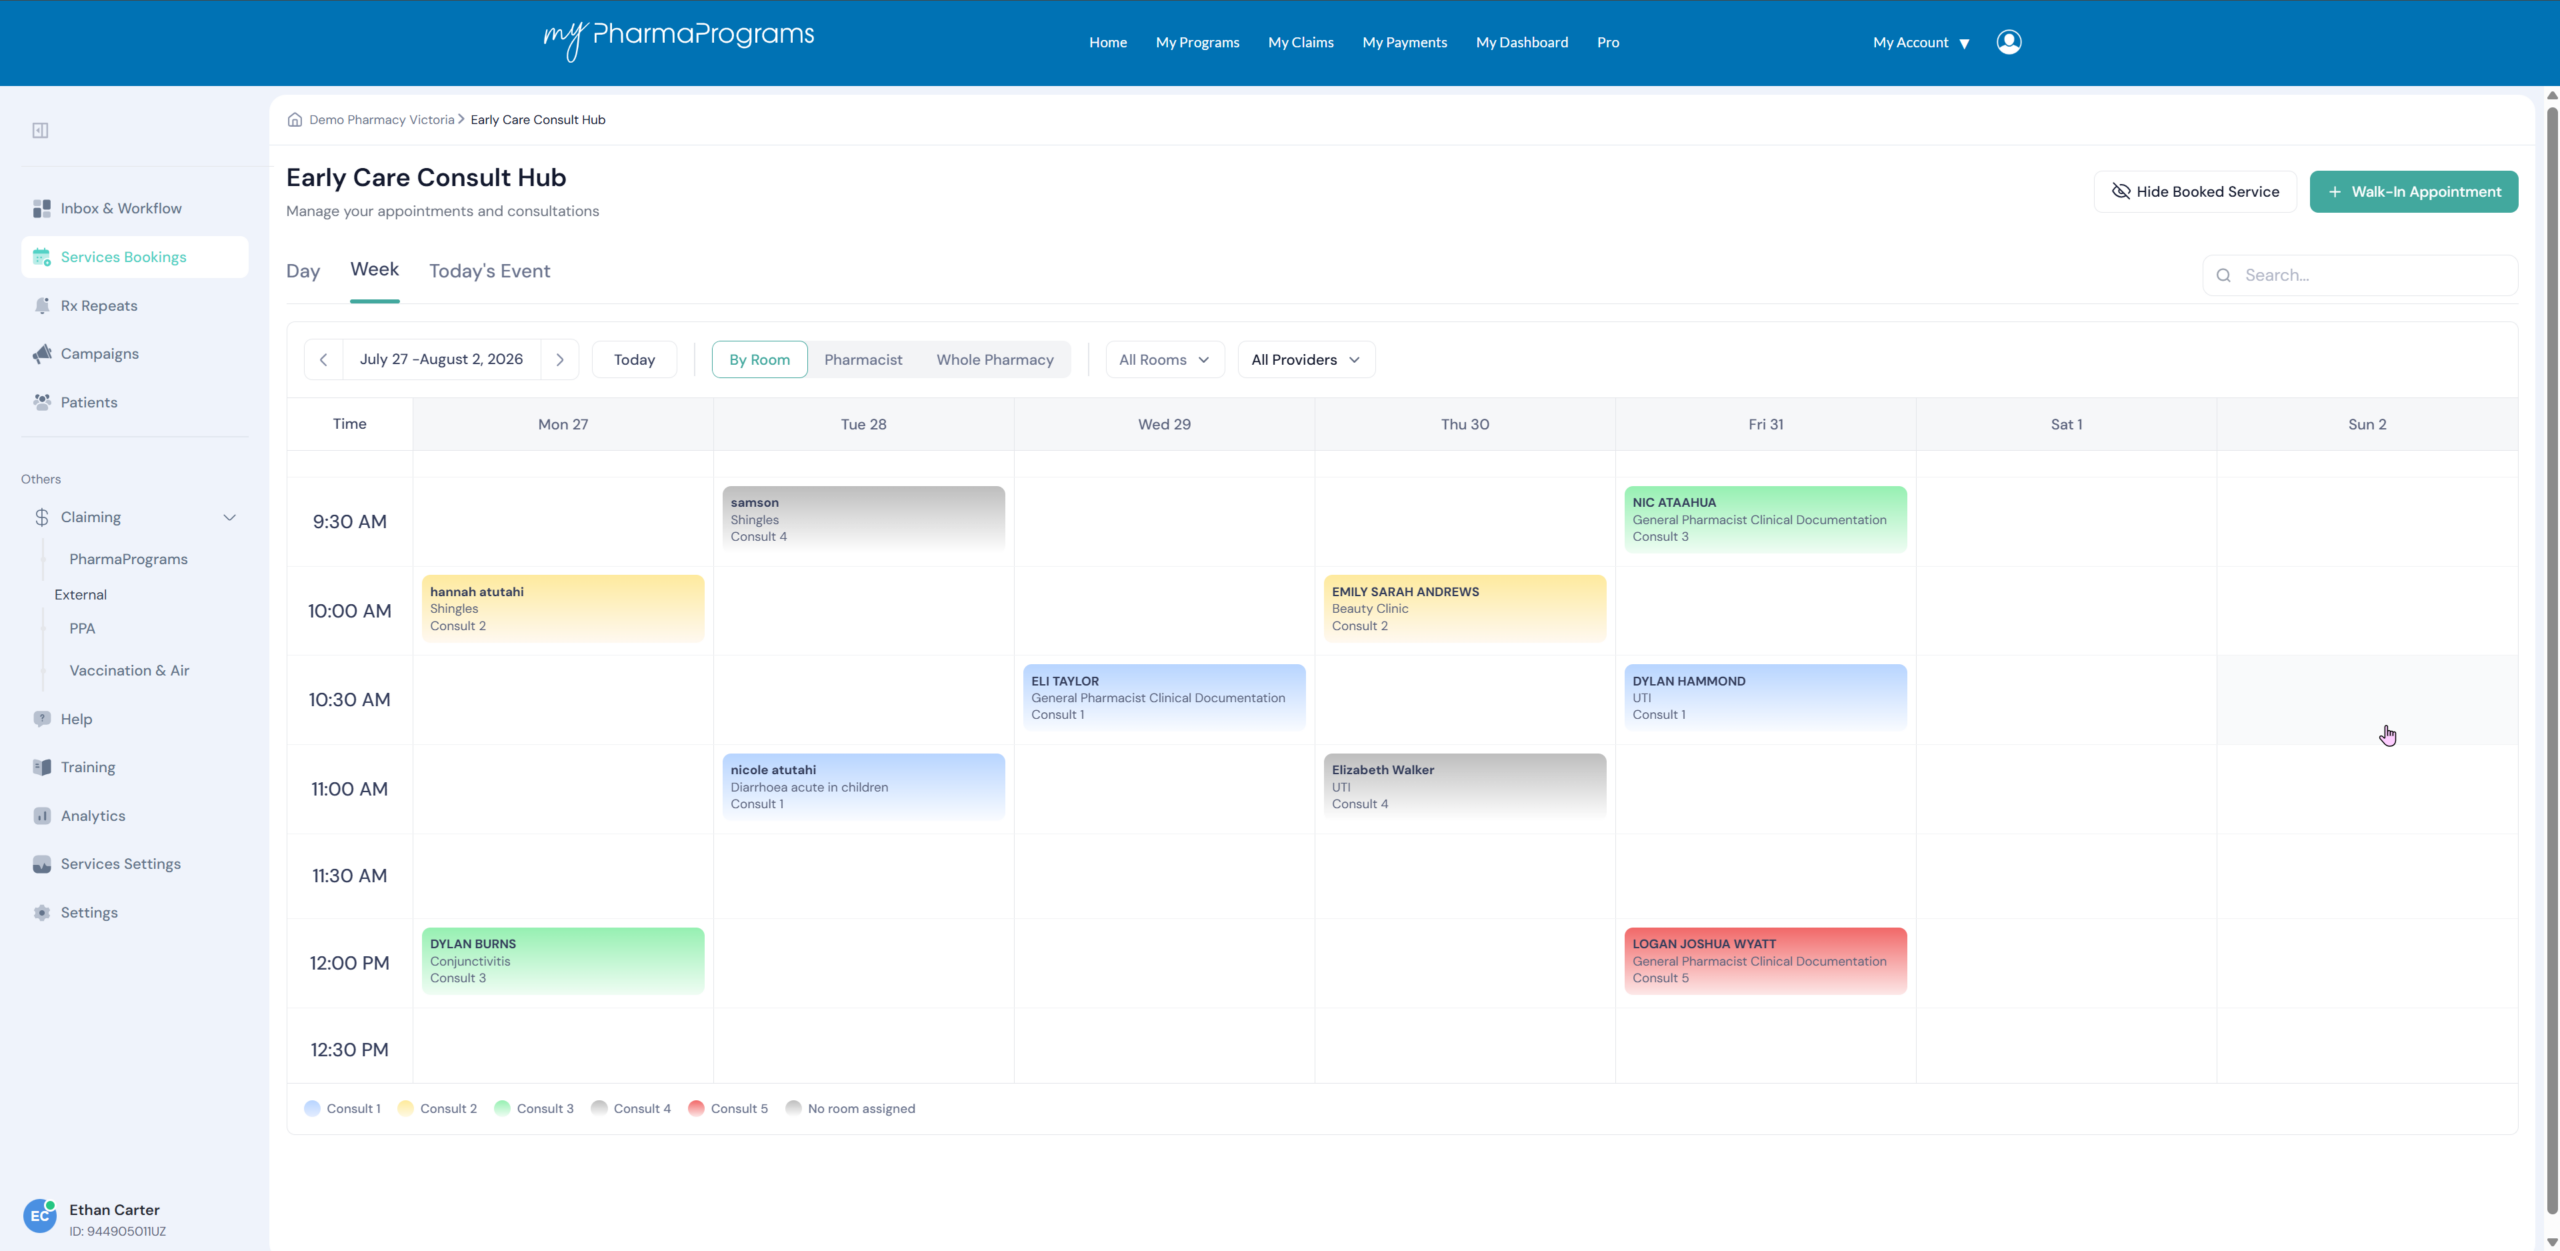Click the Help icon in sidebar
Screen dimensions: 2560x1251
42,719
